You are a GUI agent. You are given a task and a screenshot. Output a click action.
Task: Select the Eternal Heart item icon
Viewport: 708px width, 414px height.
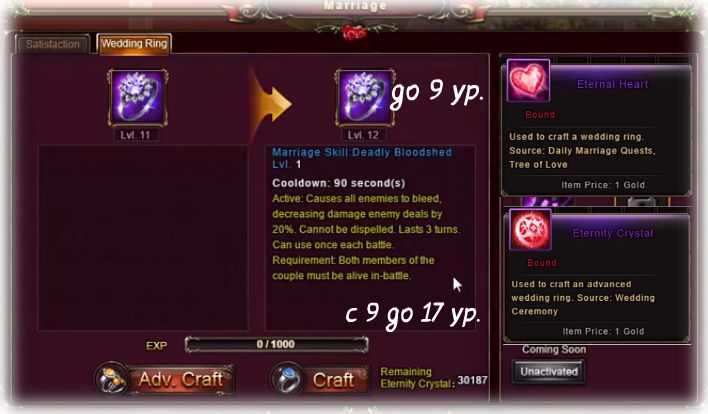click(528, 80)
